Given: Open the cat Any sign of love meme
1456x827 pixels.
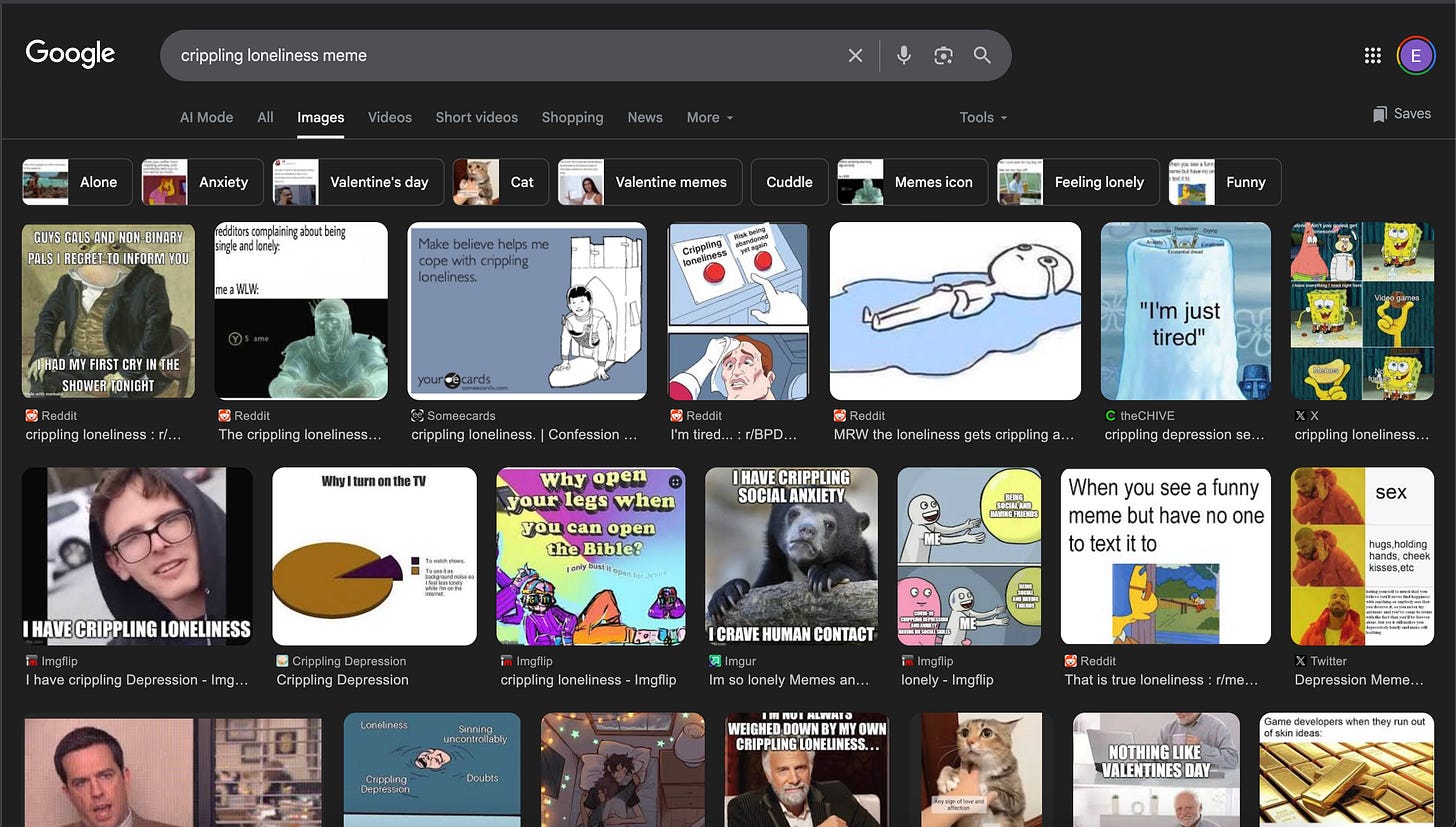Looking at the screenshot, I should (981, 770).
